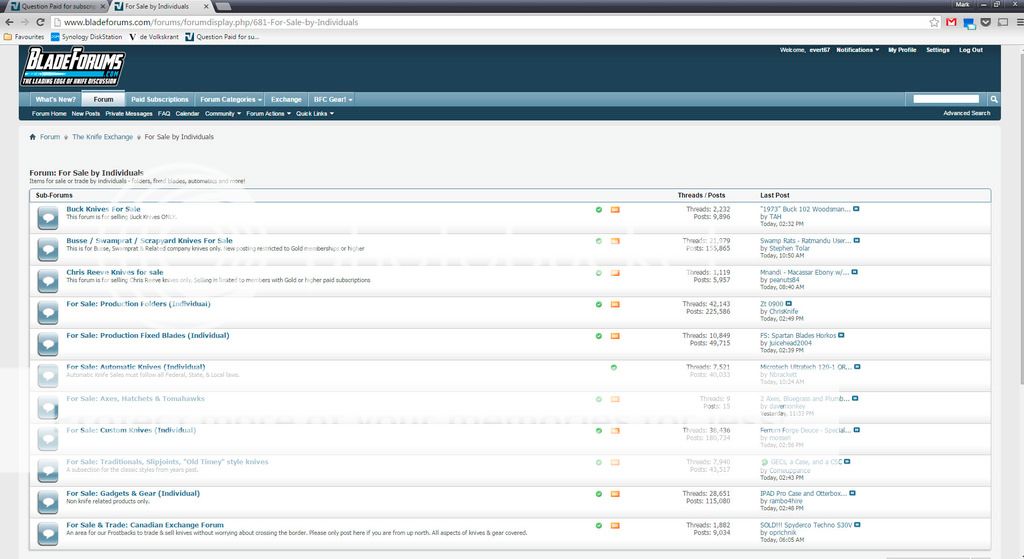
Task: Select the Forum tab
Action: pos(103,99)
